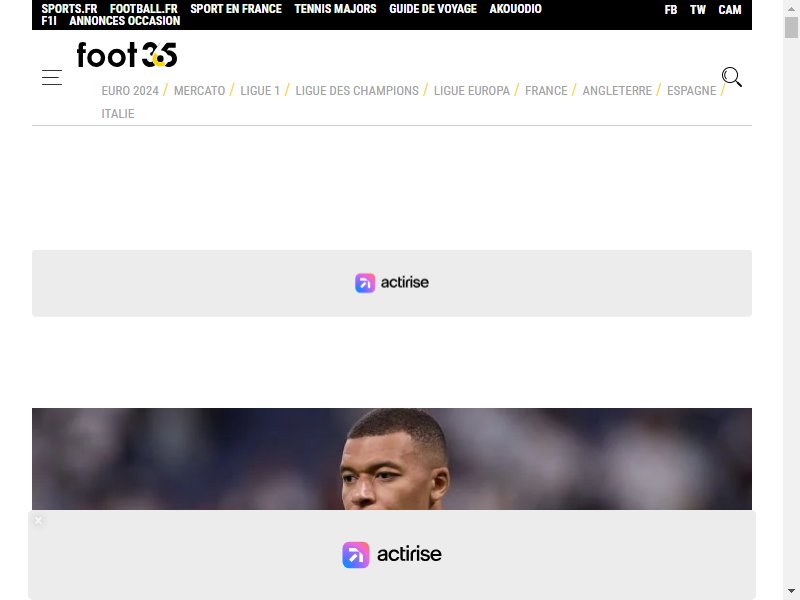The image size is (800, 600).
Task: Visit the TENNIS MAJORS link
Action: 335,9
